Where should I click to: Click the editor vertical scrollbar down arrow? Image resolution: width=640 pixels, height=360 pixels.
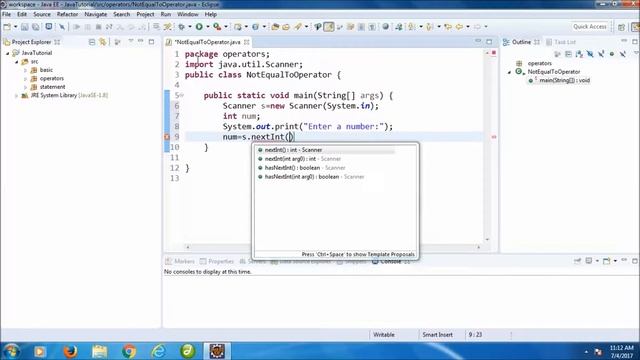pos(487,239)
